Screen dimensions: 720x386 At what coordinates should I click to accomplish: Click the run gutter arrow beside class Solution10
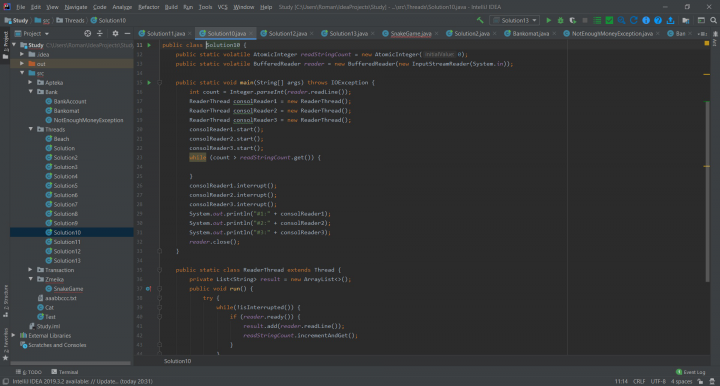pos(149,45)
